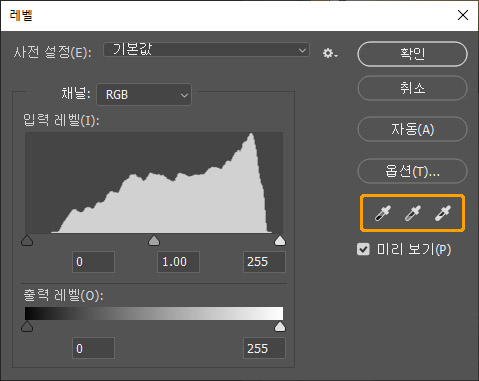
Task: Click the input highlight field 255
Action: coord(264,262)
